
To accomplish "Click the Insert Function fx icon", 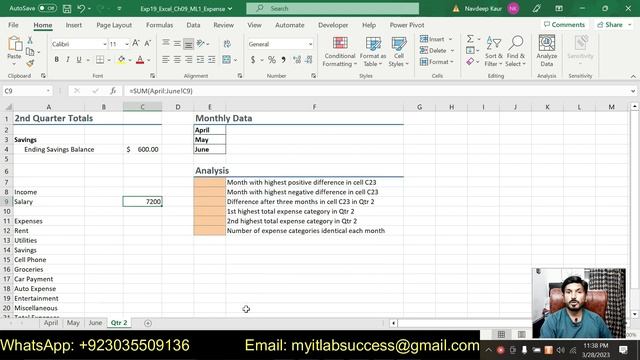I will (x=113, y=91).
